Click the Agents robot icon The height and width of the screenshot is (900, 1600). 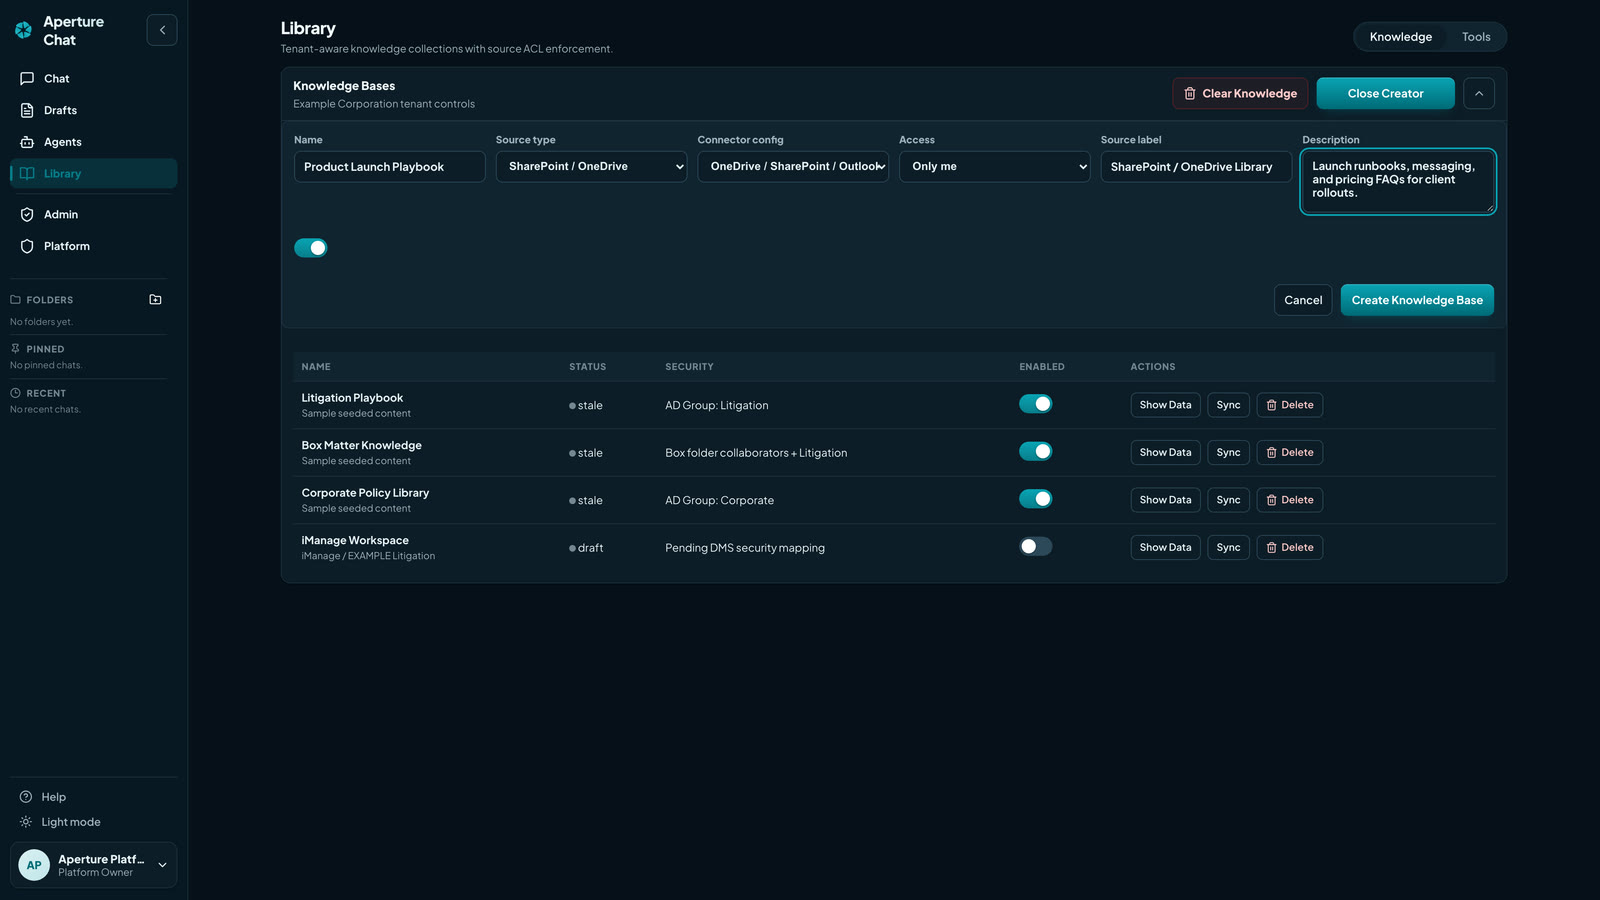point(27,142)
